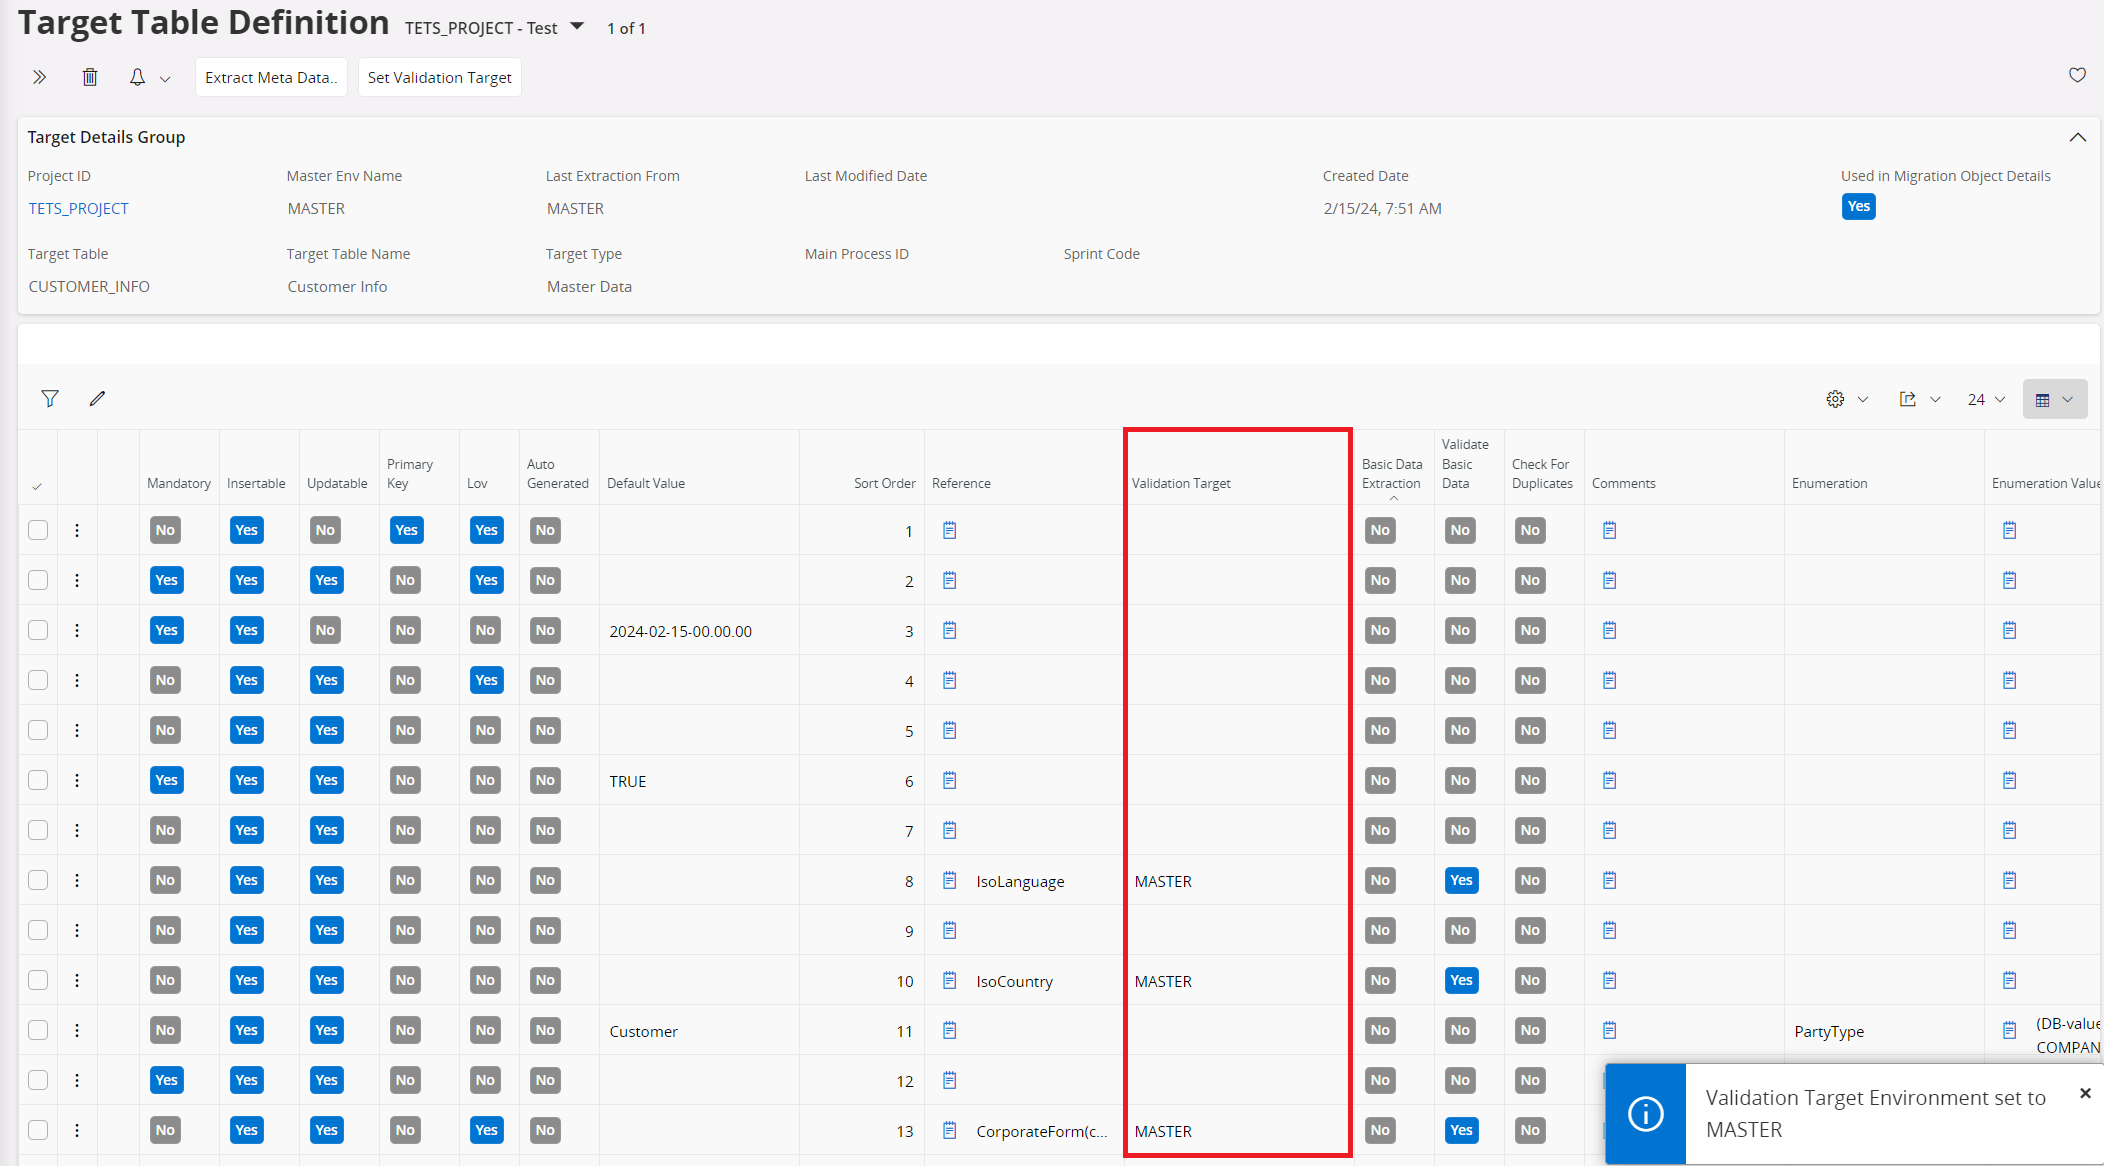Select the row with IsoCountry reference
Screen dimensions: 2104x1166
(x=38, y=980)
